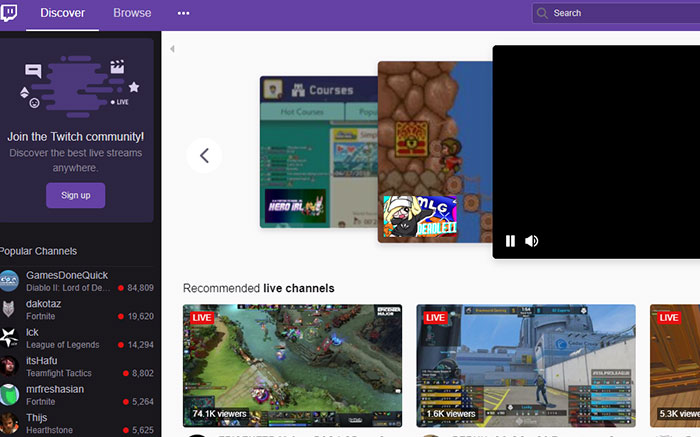Screen dimensions: 700x437
Task: Click the Fortnite label under dakotaz
Action: 41,316
